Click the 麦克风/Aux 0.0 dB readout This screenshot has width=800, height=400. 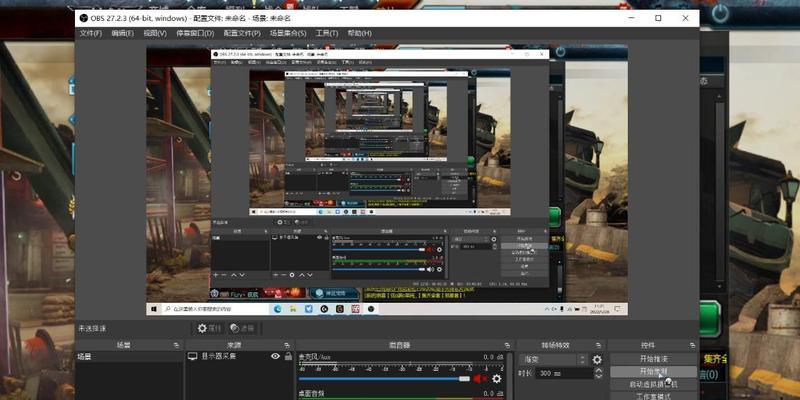[493, 357]
